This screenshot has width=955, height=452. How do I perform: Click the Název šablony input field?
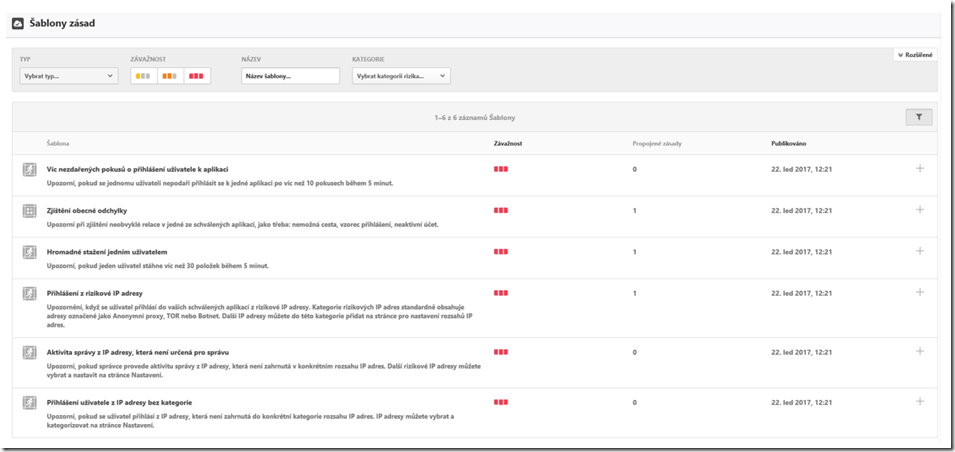(x=291, y=76)
